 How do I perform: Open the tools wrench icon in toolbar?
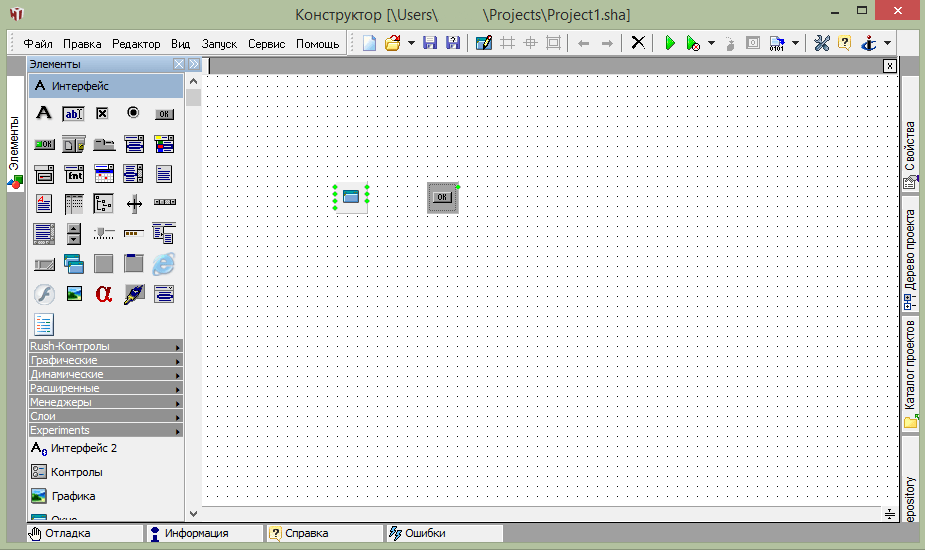tap(821, 43)
